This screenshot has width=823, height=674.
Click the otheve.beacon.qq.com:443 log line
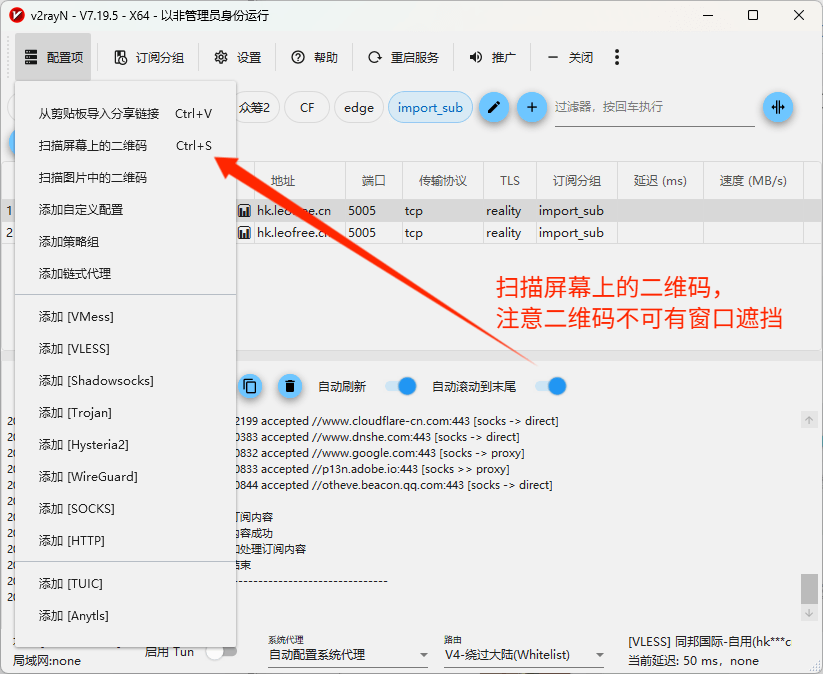pos(394,485)
